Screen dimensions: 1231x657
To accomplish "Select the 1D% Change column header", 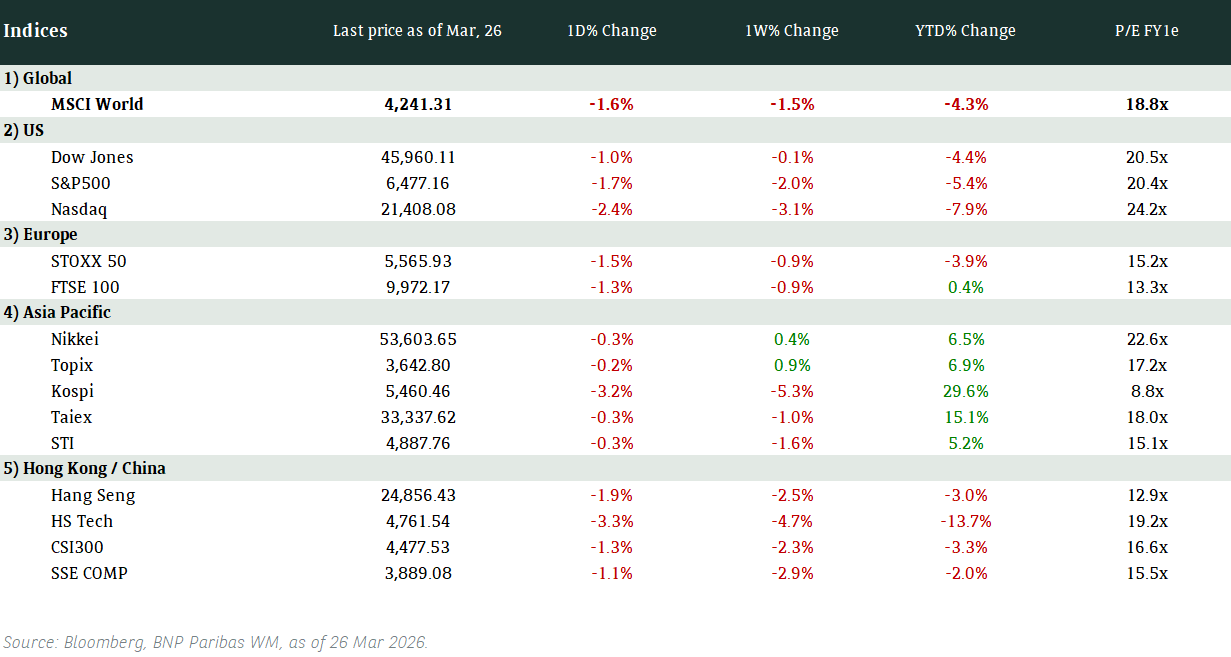I will point(611,31).
